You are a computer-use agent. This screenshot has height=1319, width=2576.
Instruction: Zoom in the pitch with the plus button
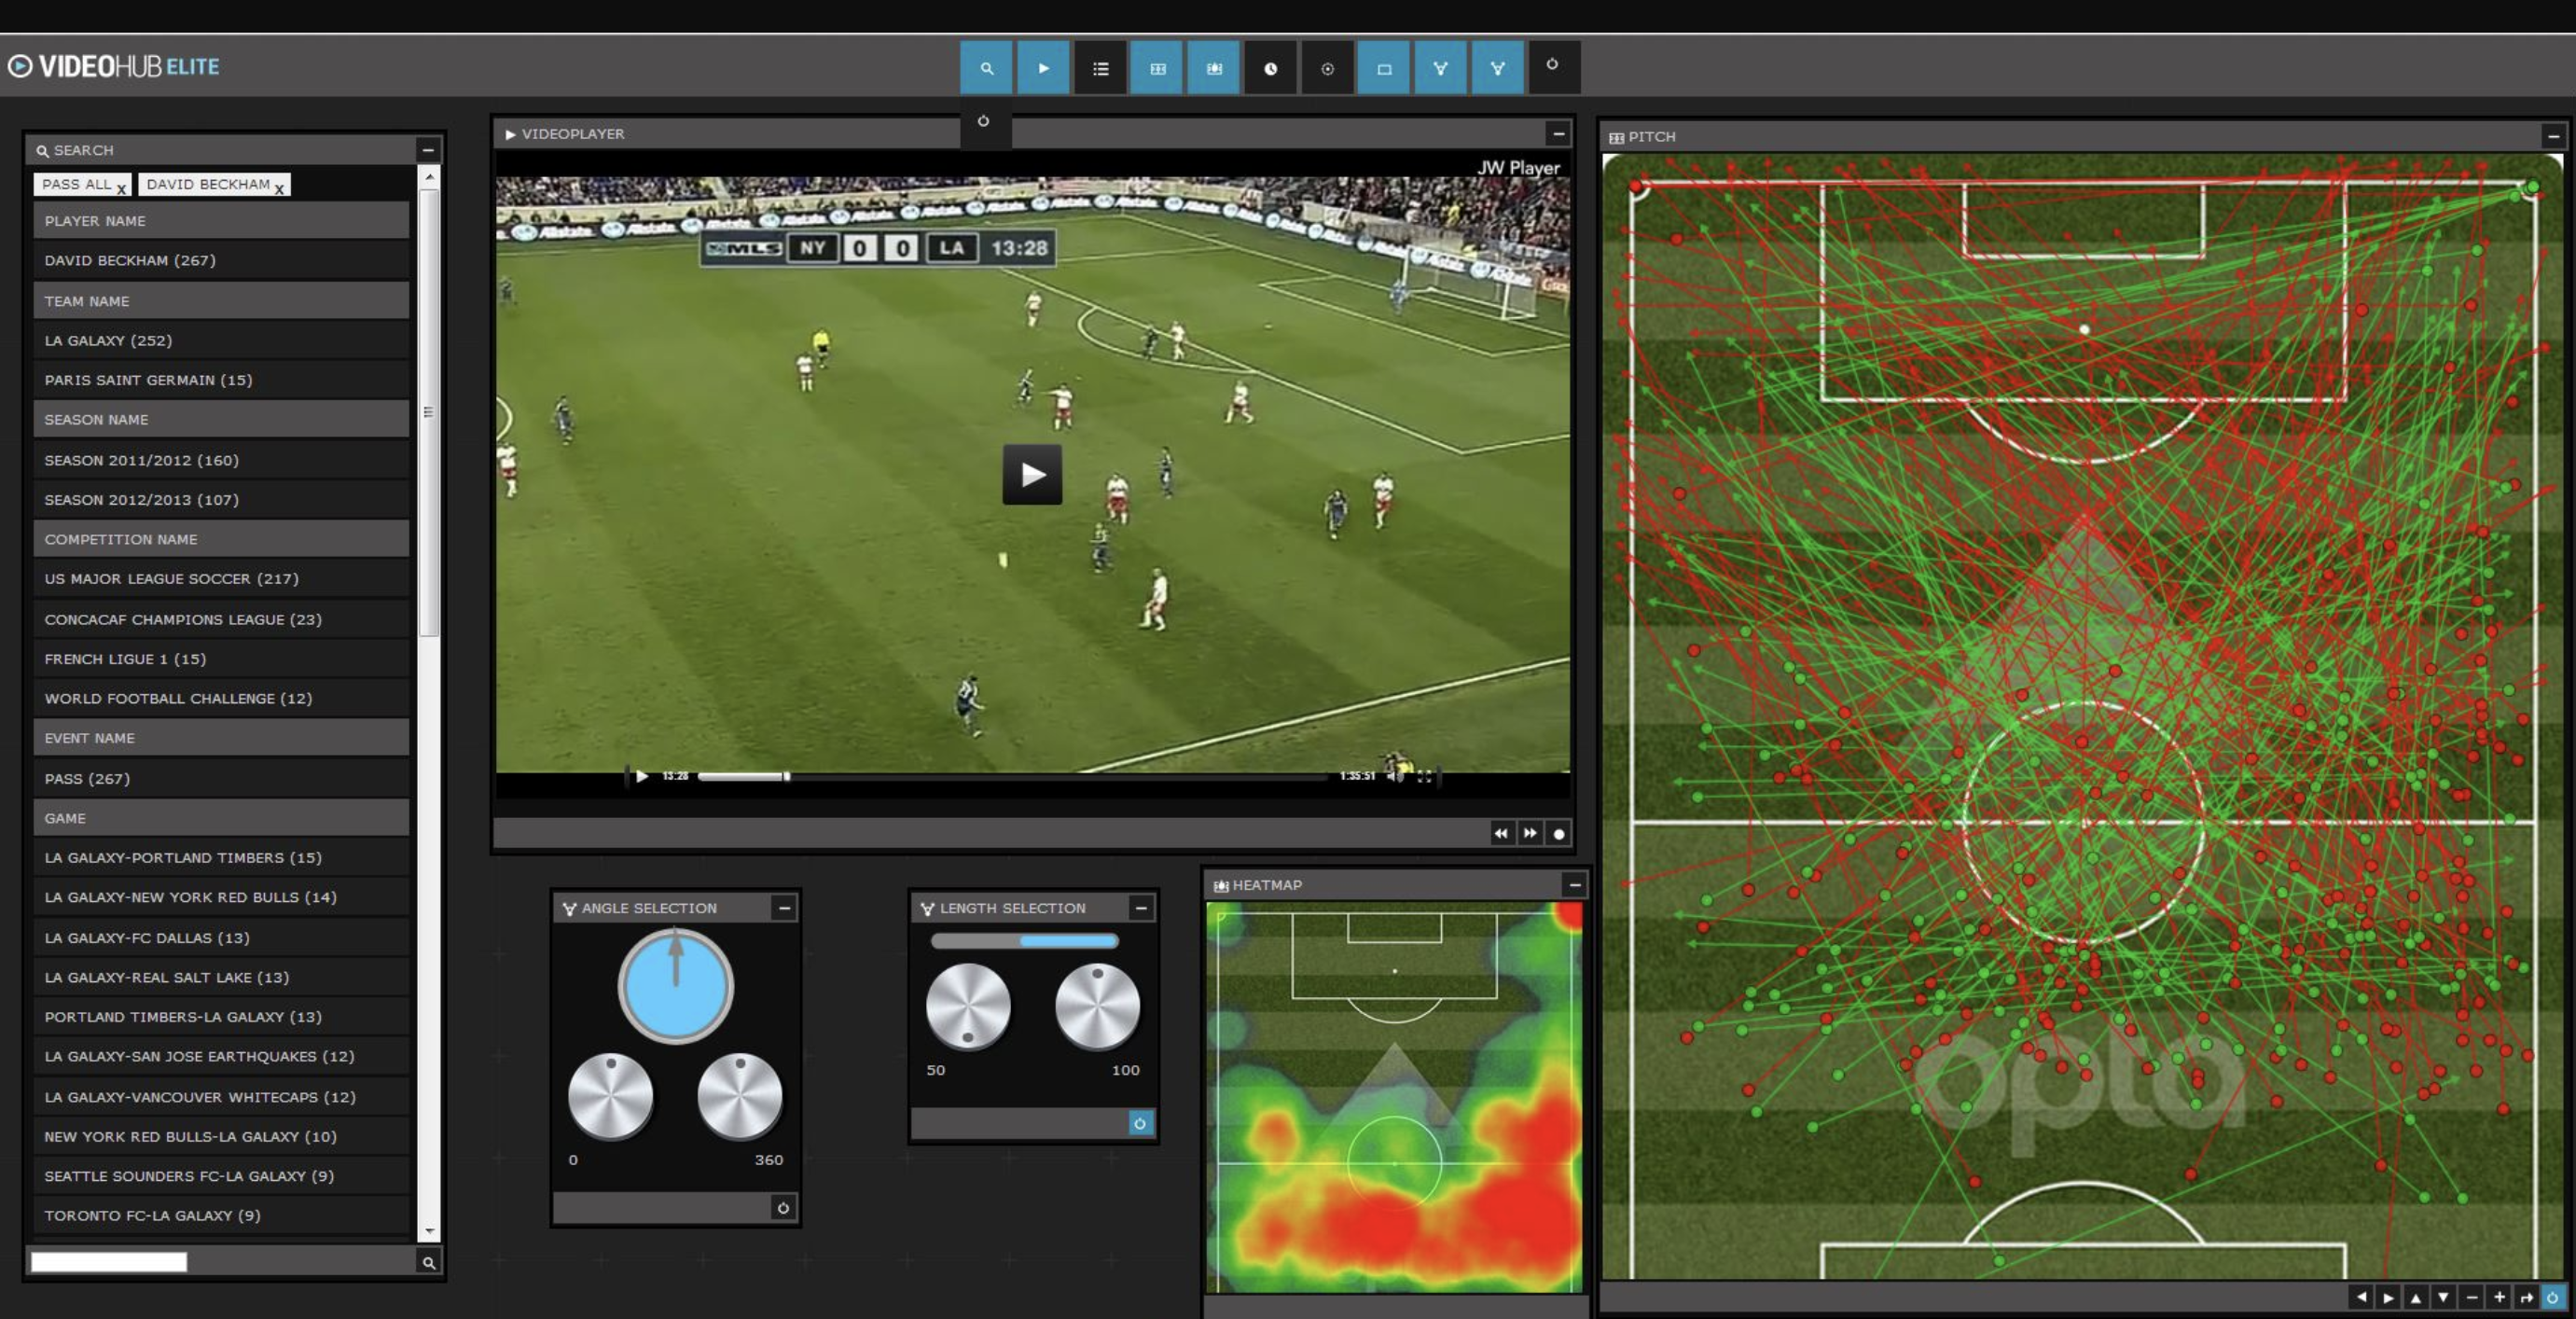2499,1297
